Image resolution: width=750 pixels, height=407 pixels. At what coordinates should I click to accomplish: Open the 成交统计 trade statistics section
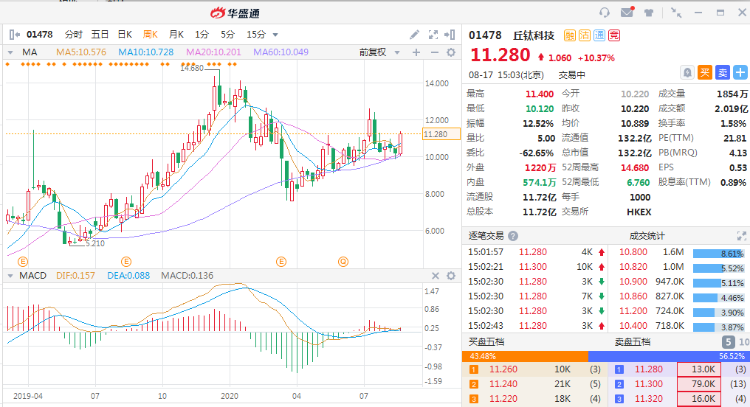(x=647, y=236)
